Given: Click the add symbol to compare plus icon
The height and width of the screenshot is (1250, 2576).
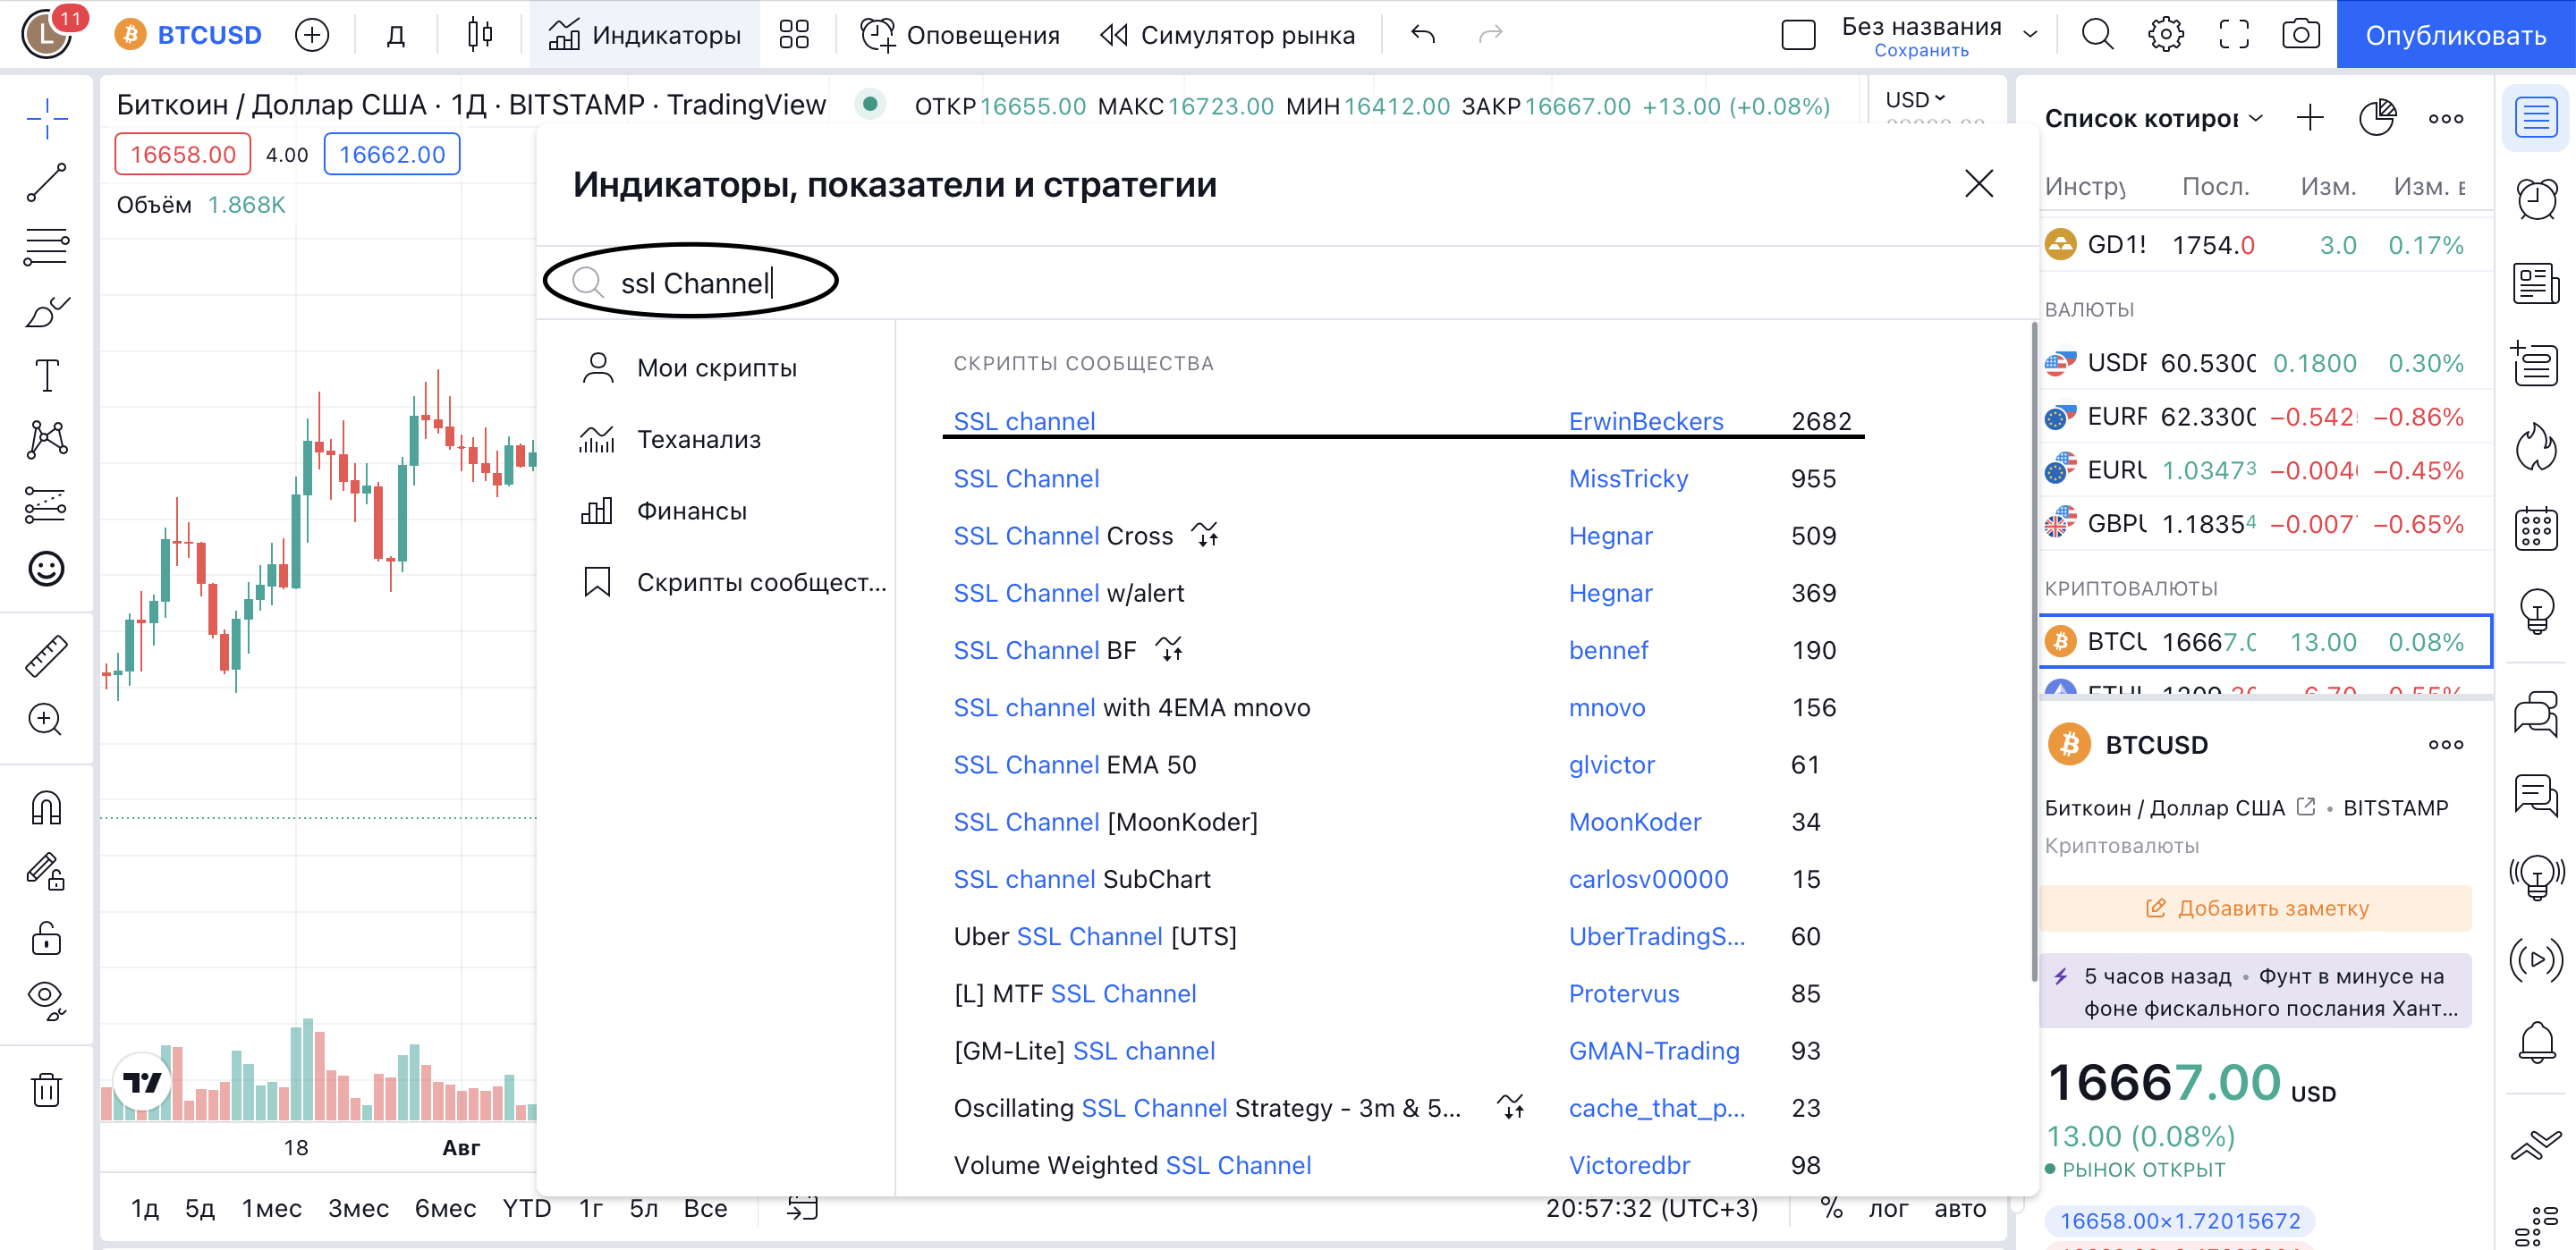Looking at the screenshot, I should tap(312, 35).
